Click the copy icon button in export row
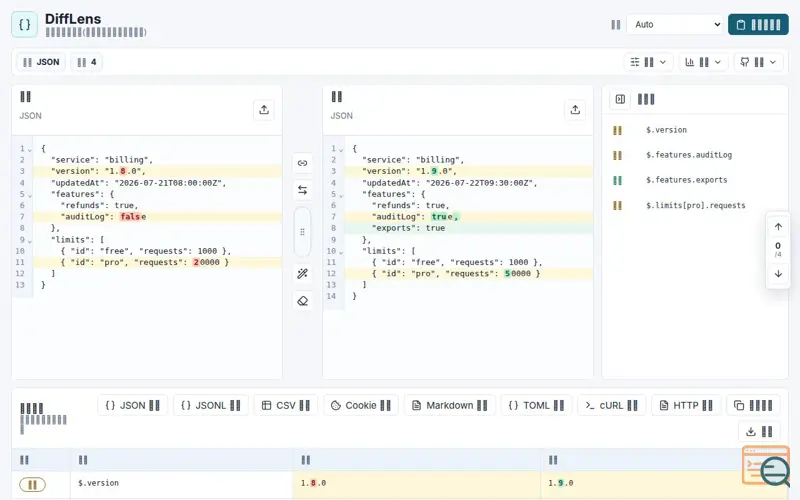The image size is (800, 500). (753, 405)
